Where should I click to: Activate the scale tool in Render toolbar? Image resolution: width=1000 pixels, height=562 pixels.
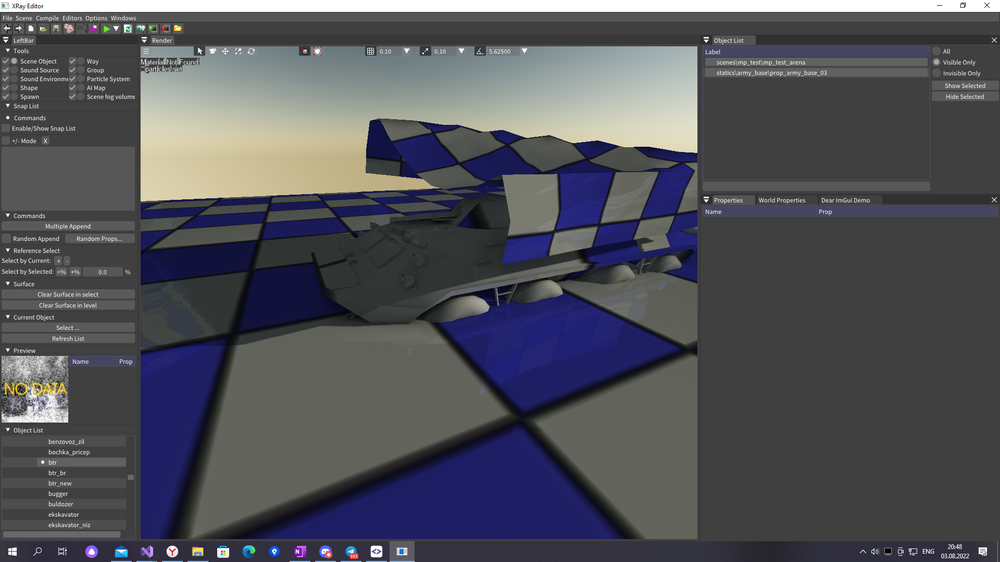(x=238, y=51)
